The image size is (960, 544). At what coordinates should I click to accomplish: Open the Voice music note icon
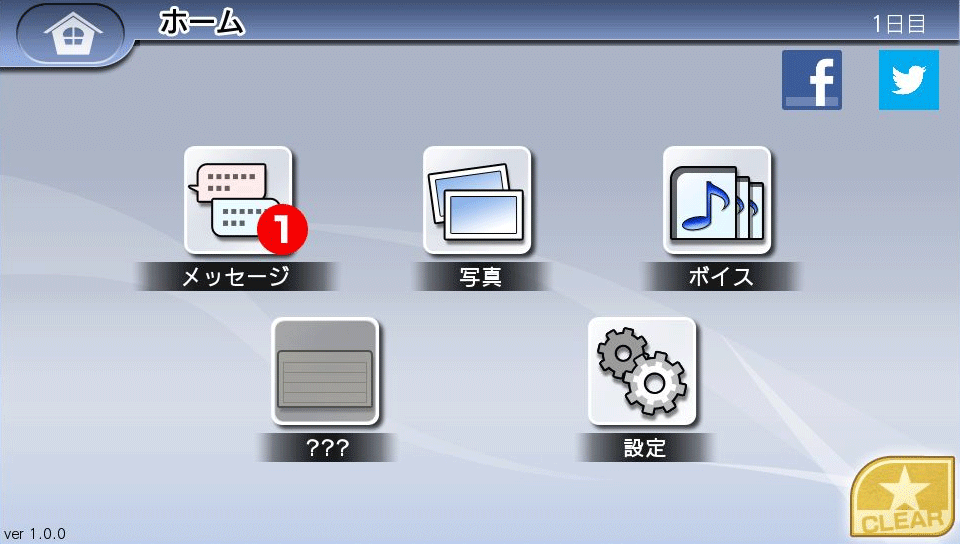[717, 200]
